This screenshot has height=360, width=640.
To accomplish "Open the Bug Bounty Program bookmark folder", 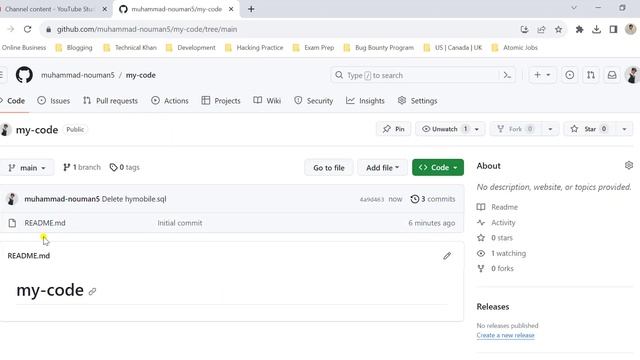I will (378, 48).
